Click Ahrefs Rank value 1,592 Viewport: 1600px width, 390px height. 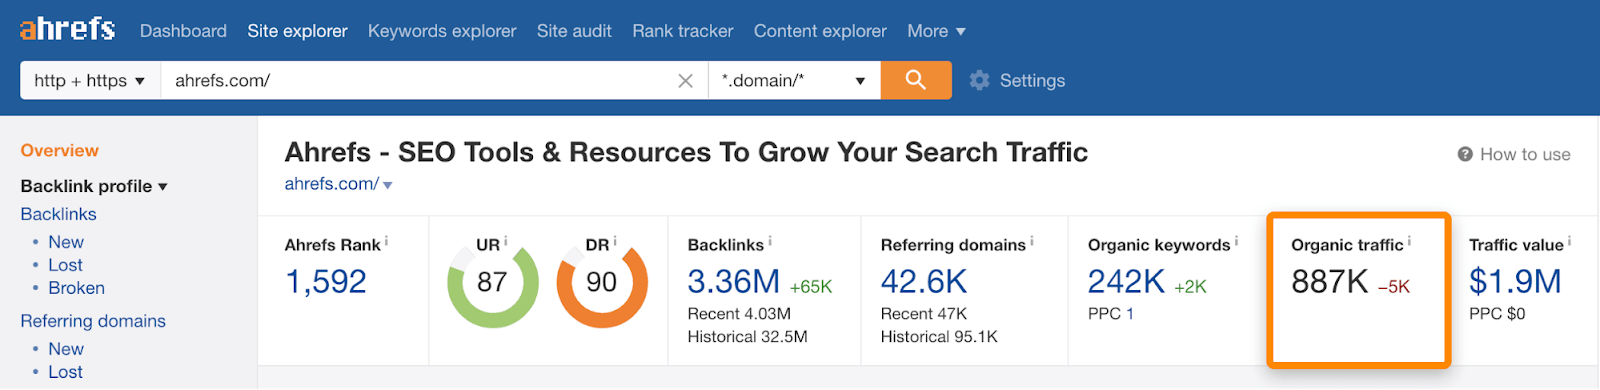[326, 282]
